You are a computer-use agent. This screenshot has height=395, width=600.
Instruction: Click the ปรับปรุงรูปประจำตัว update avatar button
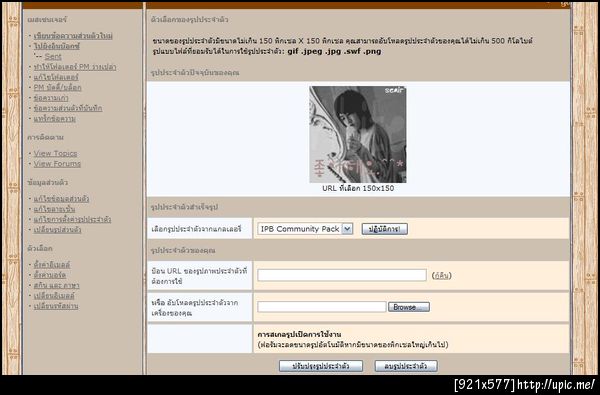(321, 366)
